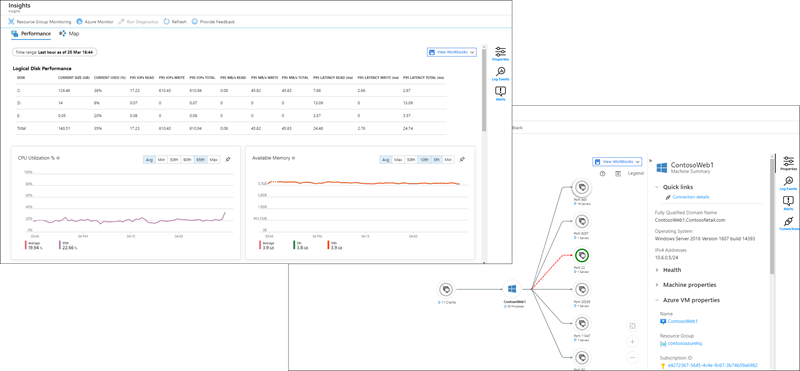Select the ContosoWeb1 machine node
The height and width of the screenshot is (371, 800).
tap(511, 290)
